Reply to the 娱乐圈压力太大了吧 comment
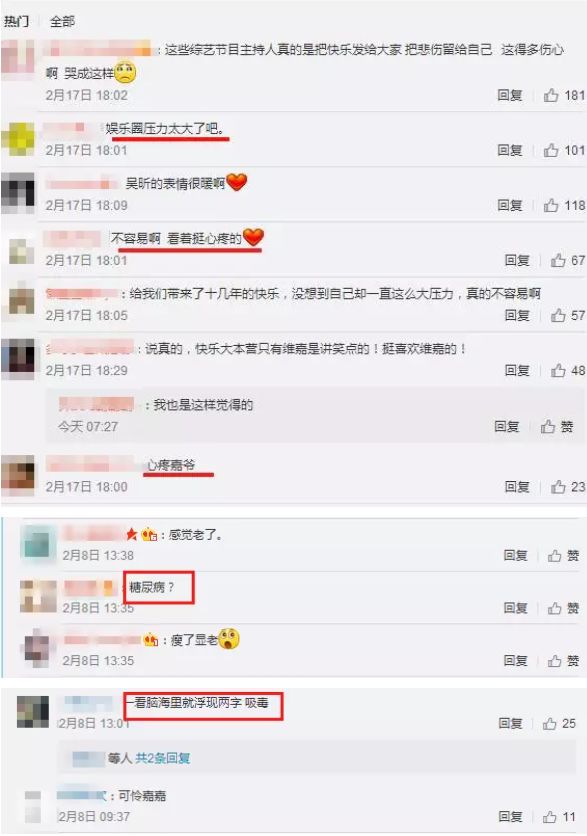This screenshot has height=836, width=587. click(510, 150)
